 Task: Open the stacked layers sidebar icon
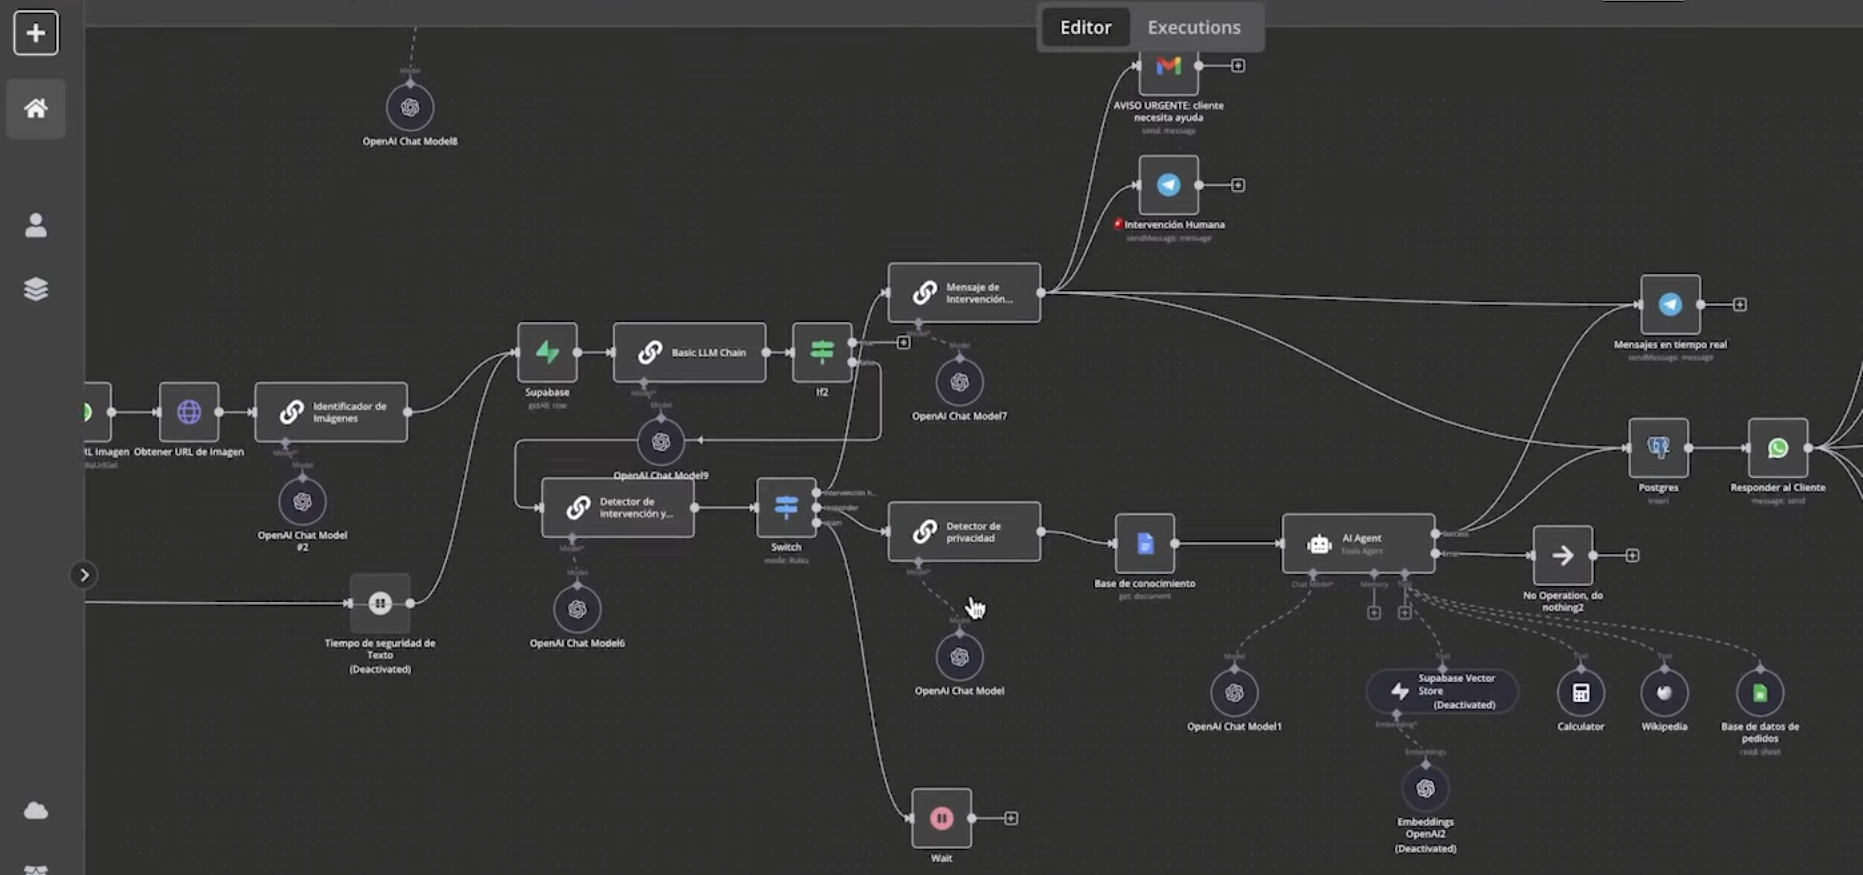pyautogui.click(x=36, y=289)
